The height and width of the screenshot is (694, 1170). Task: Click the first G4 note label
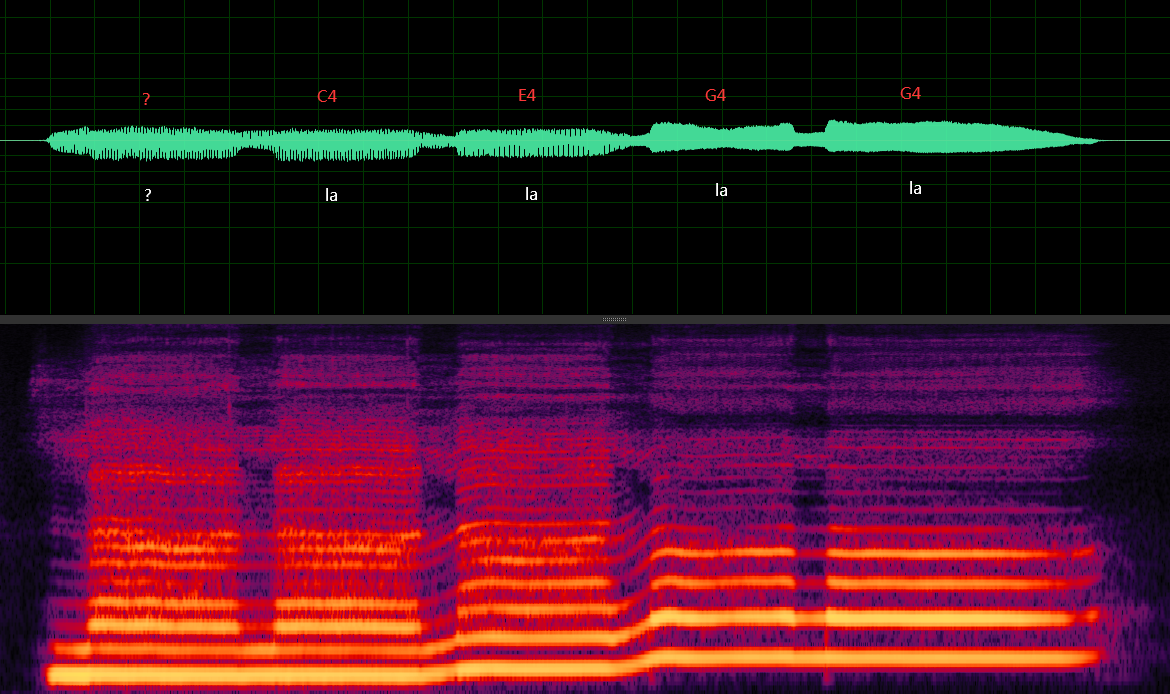(x=716, y=96)
